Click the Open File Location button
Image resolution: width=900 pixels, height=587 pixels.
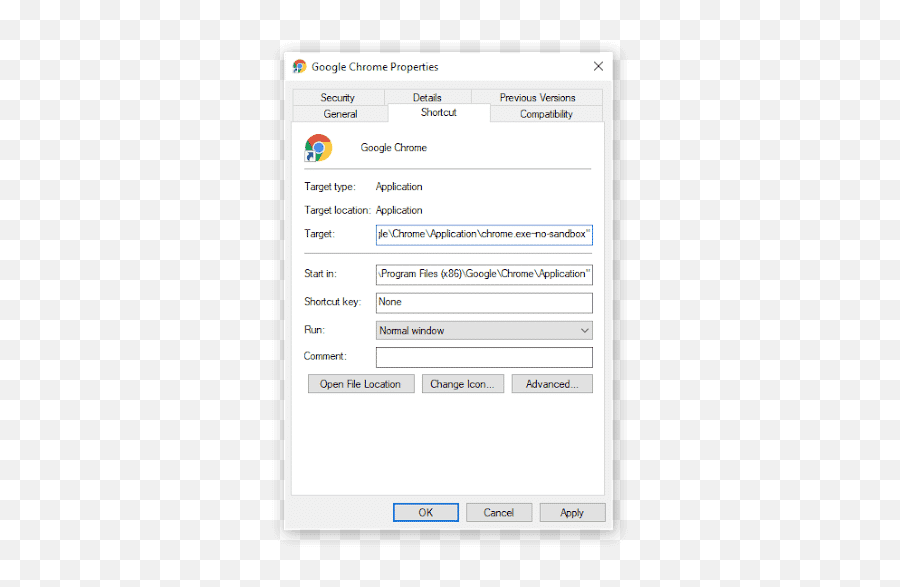click(x=360, y=383)
